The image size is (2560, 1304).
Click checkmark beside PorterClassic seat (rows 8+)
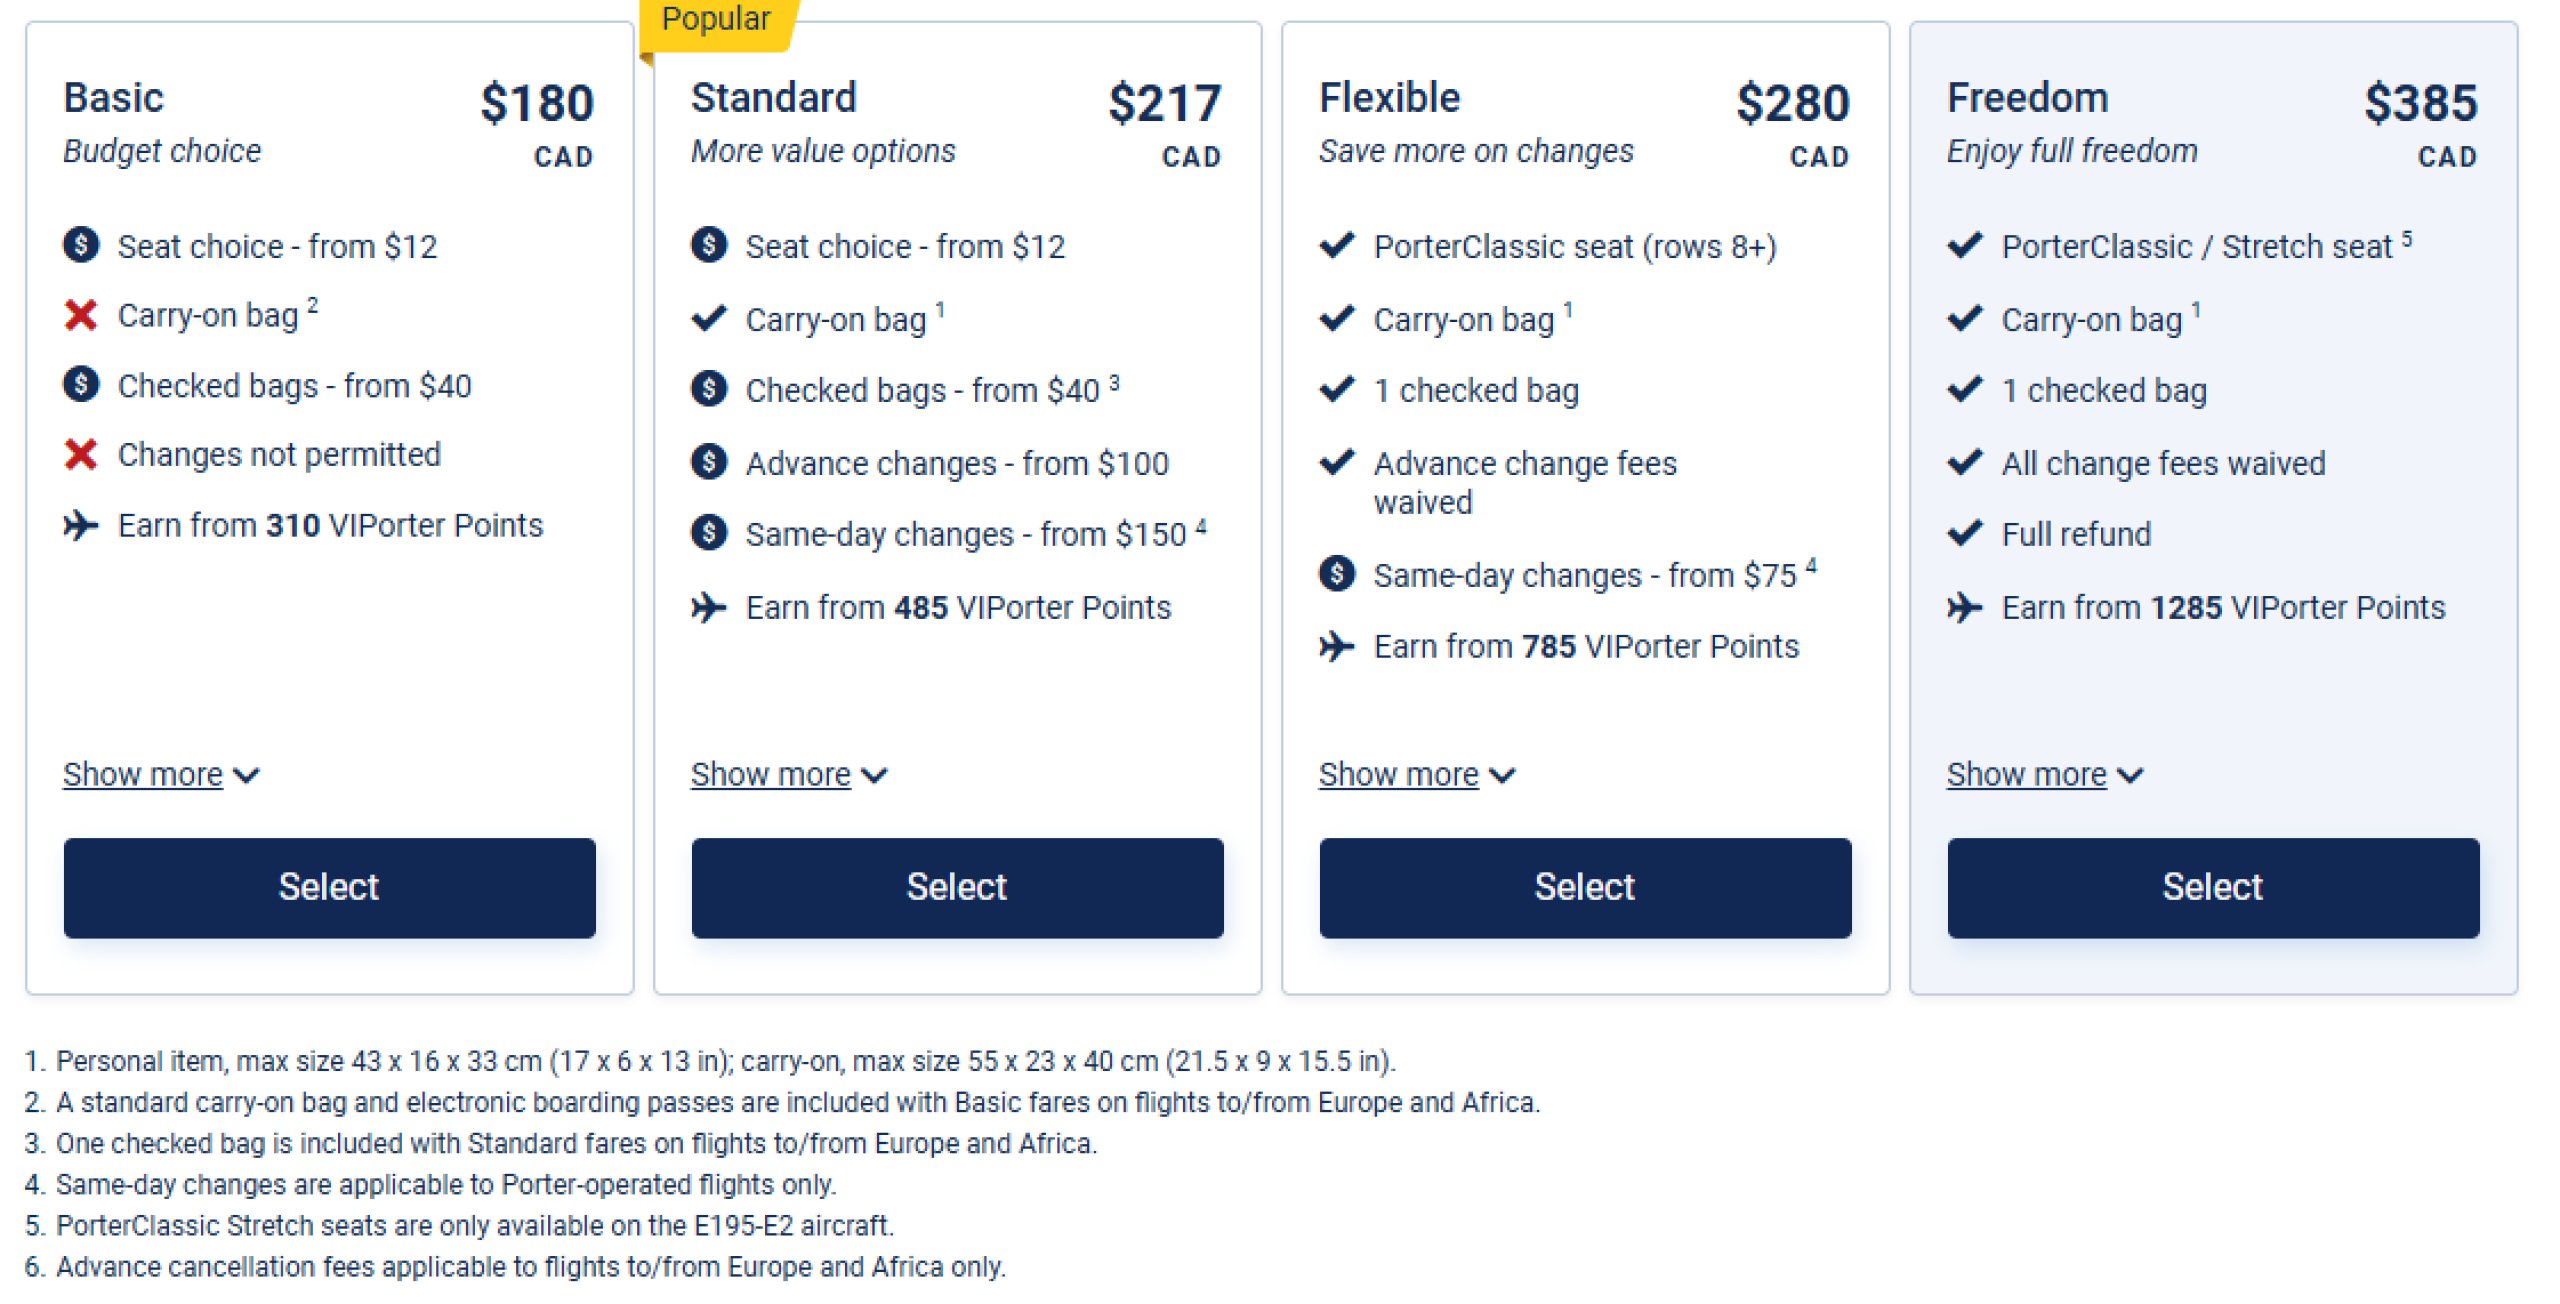(1337, 245)
